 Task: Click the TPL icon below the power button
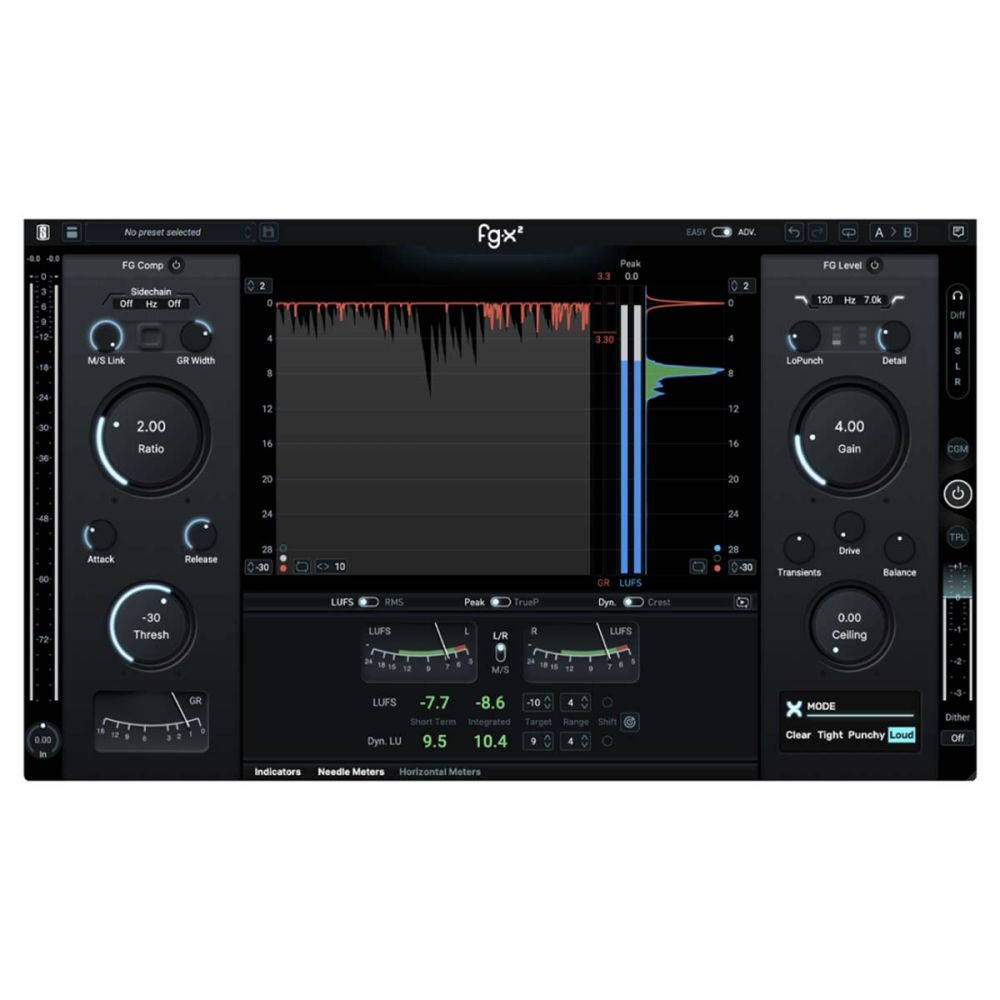[x=957, y=537]
